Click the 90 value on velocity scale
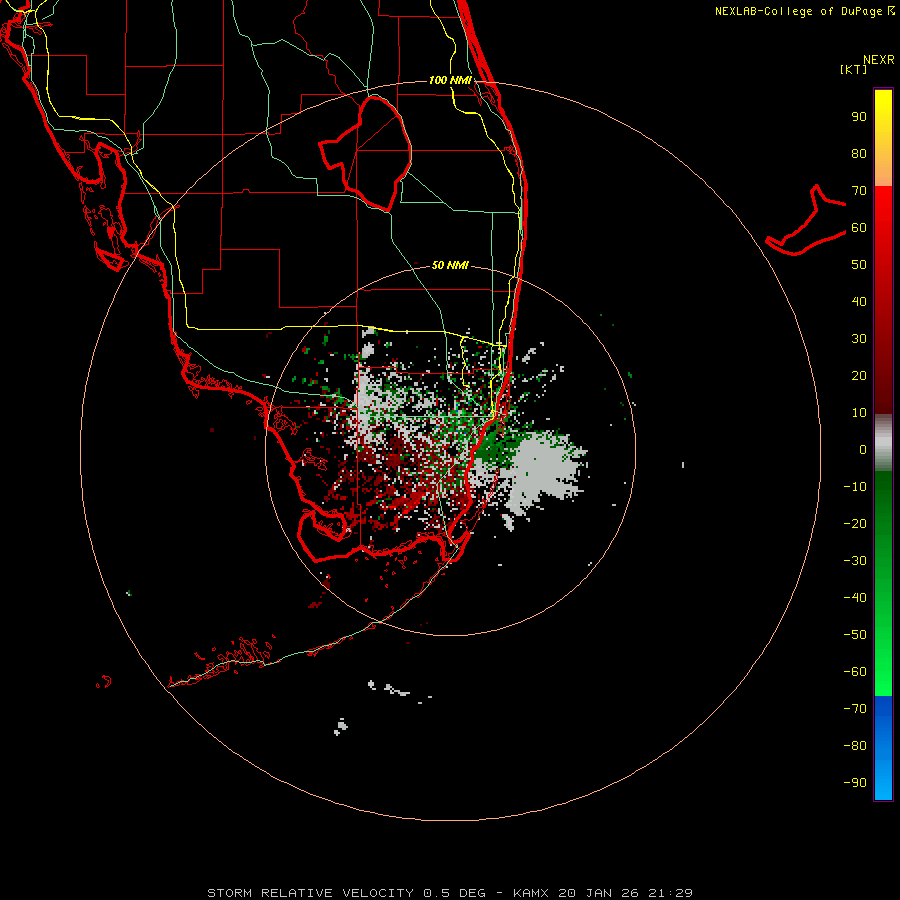The height and width of the screenshot is (900, 900). 859,117
